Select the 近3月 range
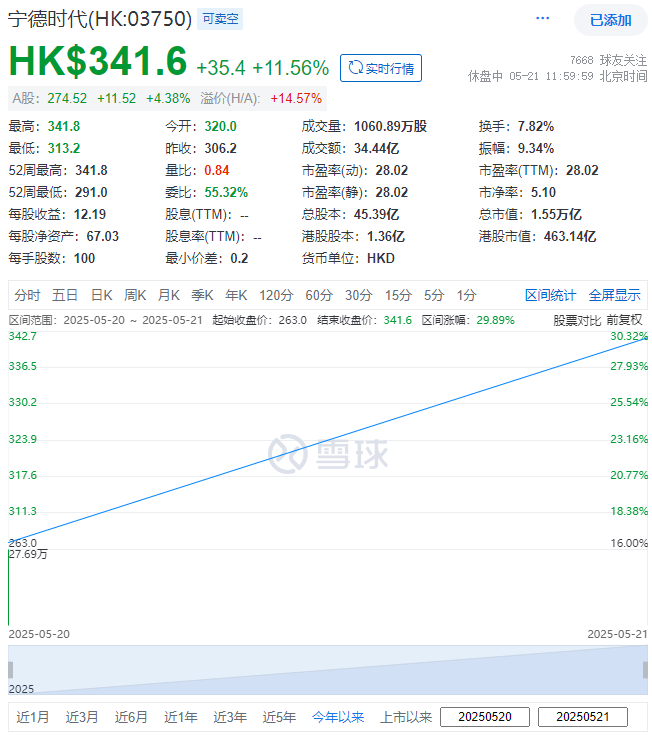The width and height of the screenshot is (652, 746). click(82, 717)
